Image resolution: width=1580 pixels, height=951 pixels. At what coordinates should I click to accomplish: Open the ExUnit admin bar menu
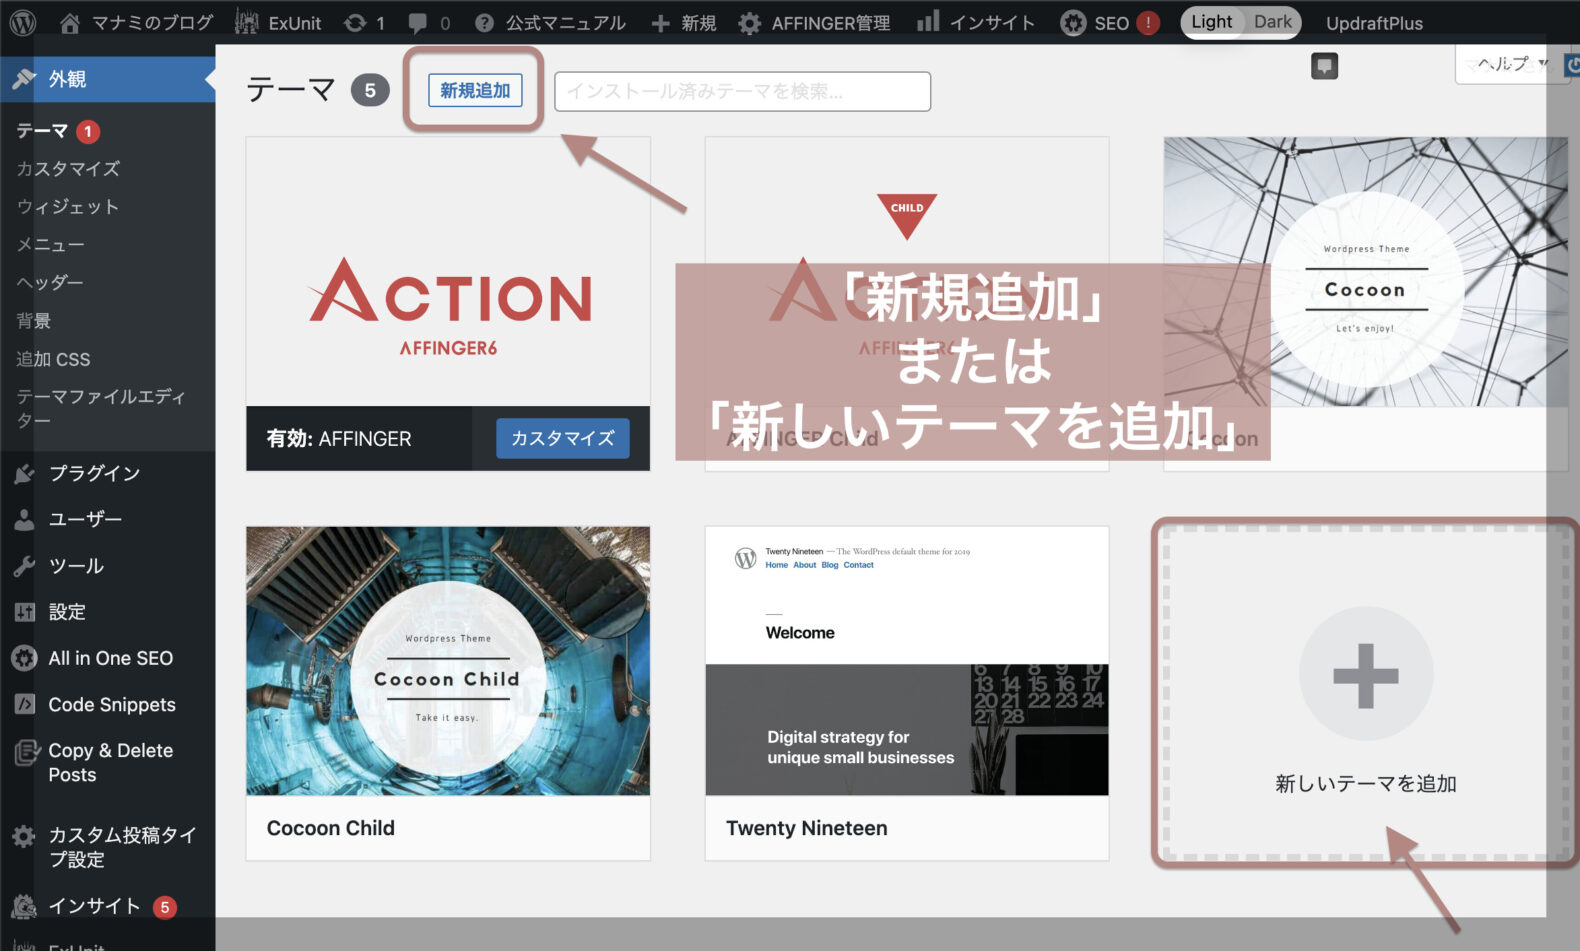[278, 22]
